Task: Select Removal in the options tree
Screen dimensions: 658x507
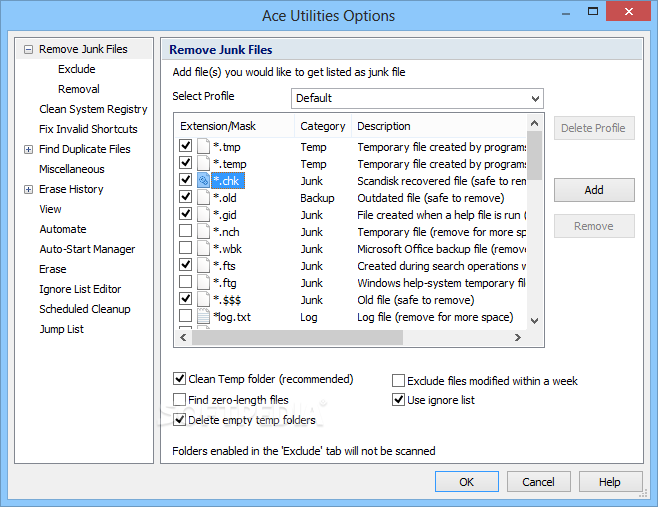Action: [79, 89]
